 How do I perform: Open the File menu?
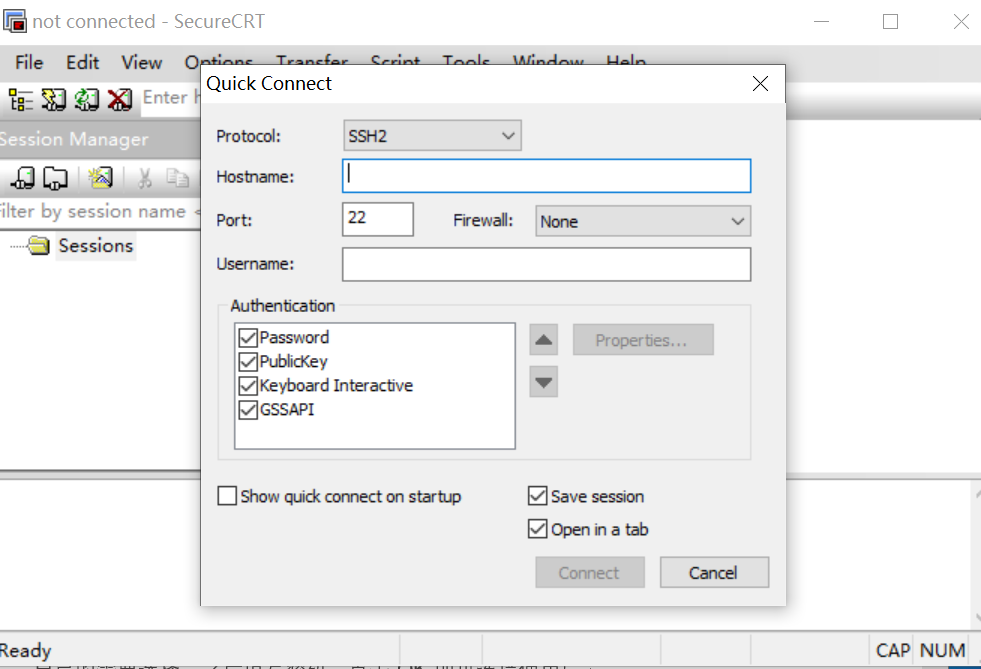pyautogui.click(x=29, y=63)
